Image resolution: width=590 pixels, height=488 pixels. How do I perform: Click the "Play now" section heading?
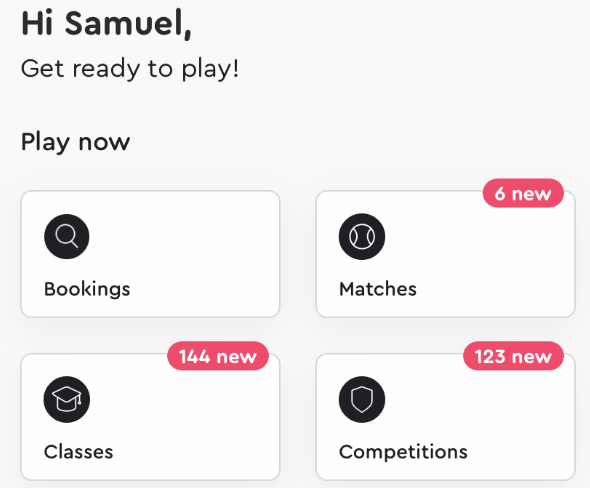[x=76, y=142]
